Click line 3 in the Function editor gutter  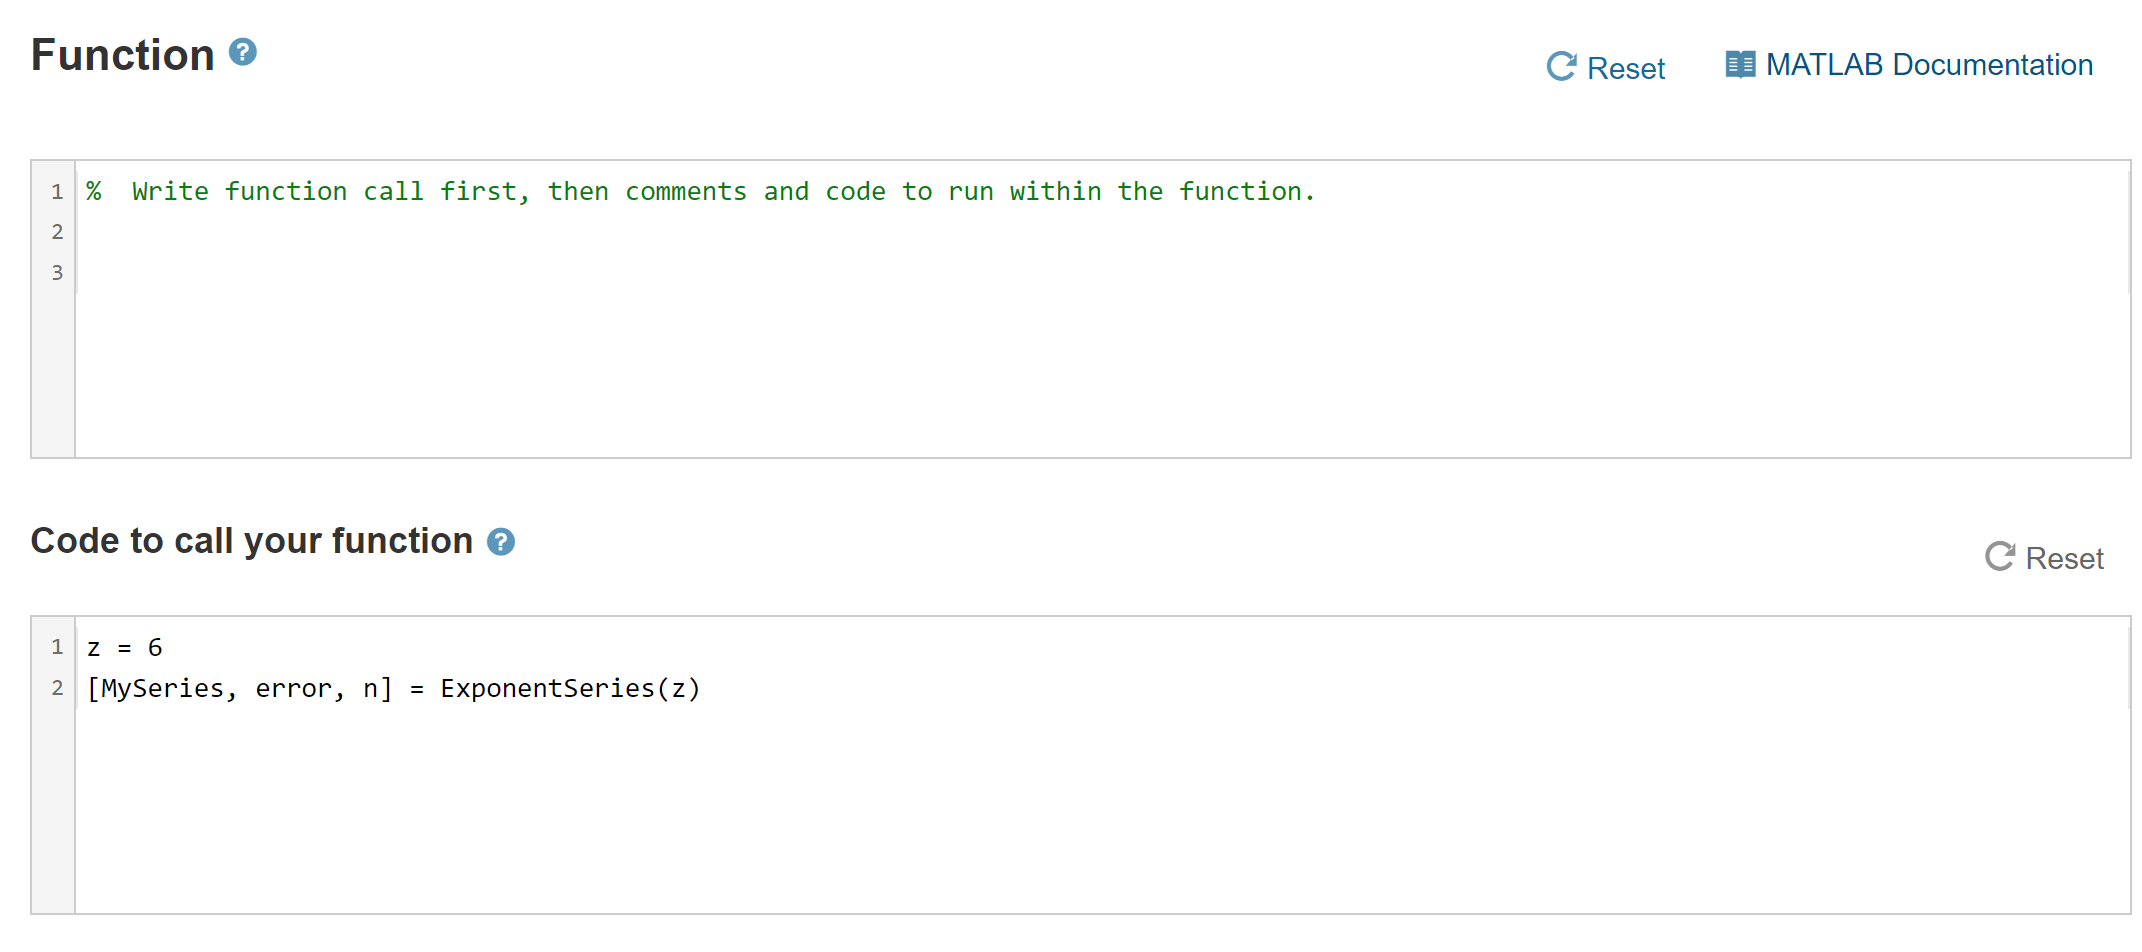[x=57, y=272]
